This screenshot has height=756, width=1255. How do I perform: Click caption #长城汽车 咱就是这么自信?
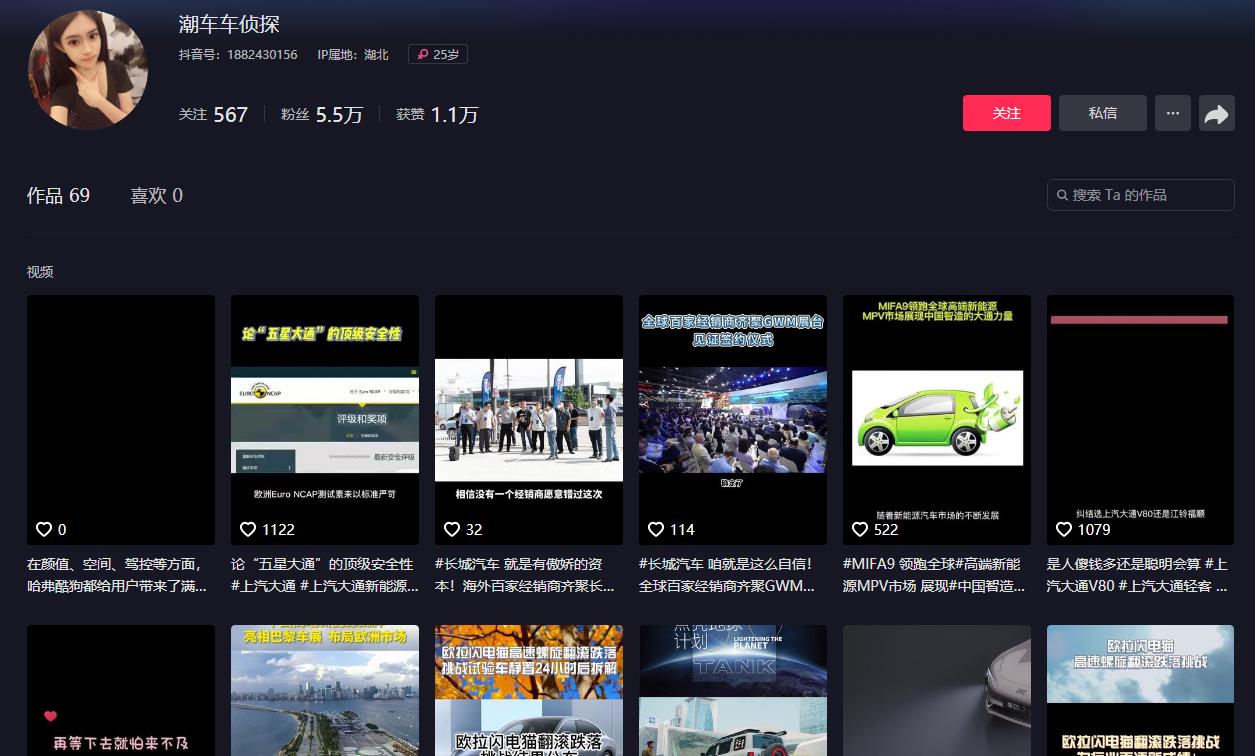click(x=733, y=575)
